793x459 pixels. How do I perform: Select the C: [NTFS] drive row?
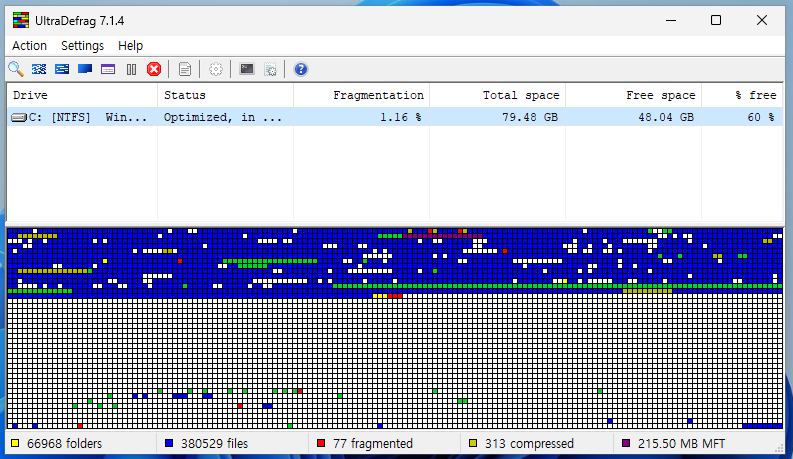tap(394, 117)
